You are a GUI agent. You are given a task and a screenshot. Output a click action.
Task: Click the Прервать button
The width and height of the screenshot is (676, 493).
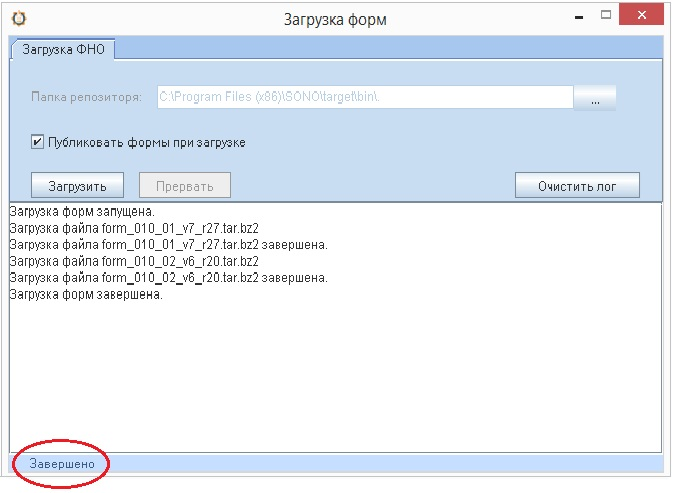[185, 186]
